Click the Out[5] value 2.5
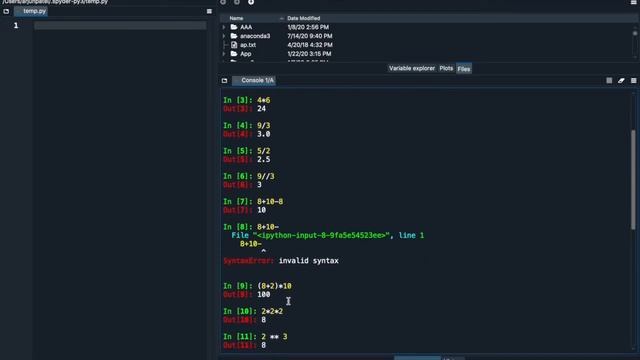 [264, 160]
